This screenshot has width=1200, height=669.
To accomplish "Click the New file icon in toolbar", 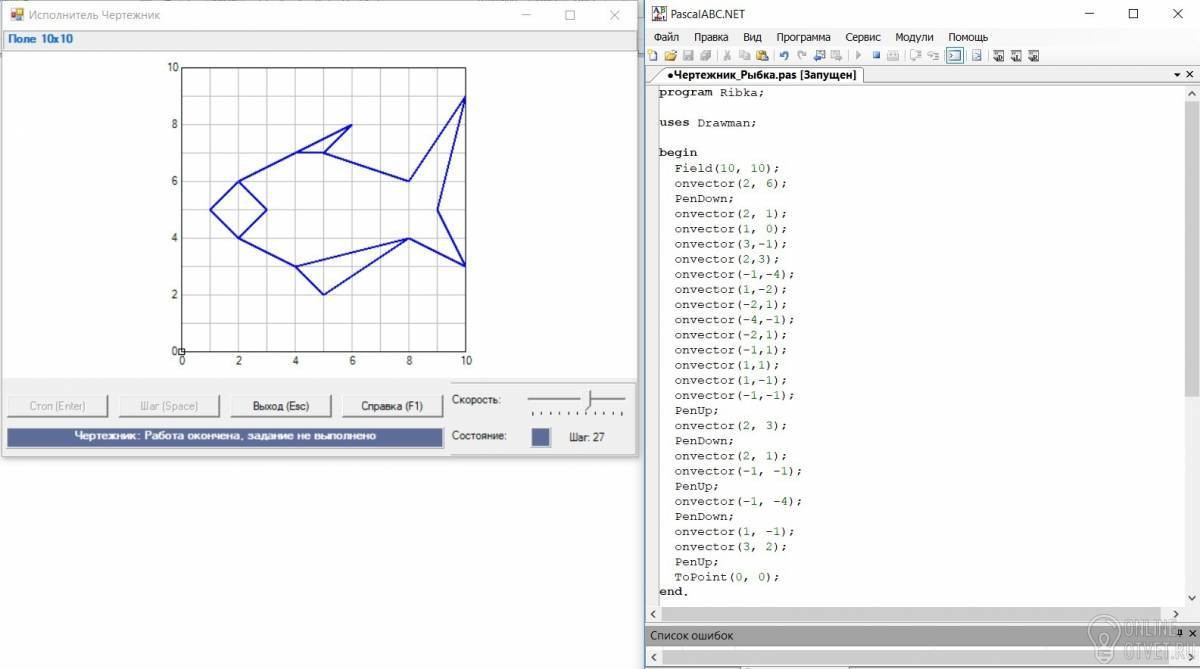I will pyautogui.click(x=652, y=56).
